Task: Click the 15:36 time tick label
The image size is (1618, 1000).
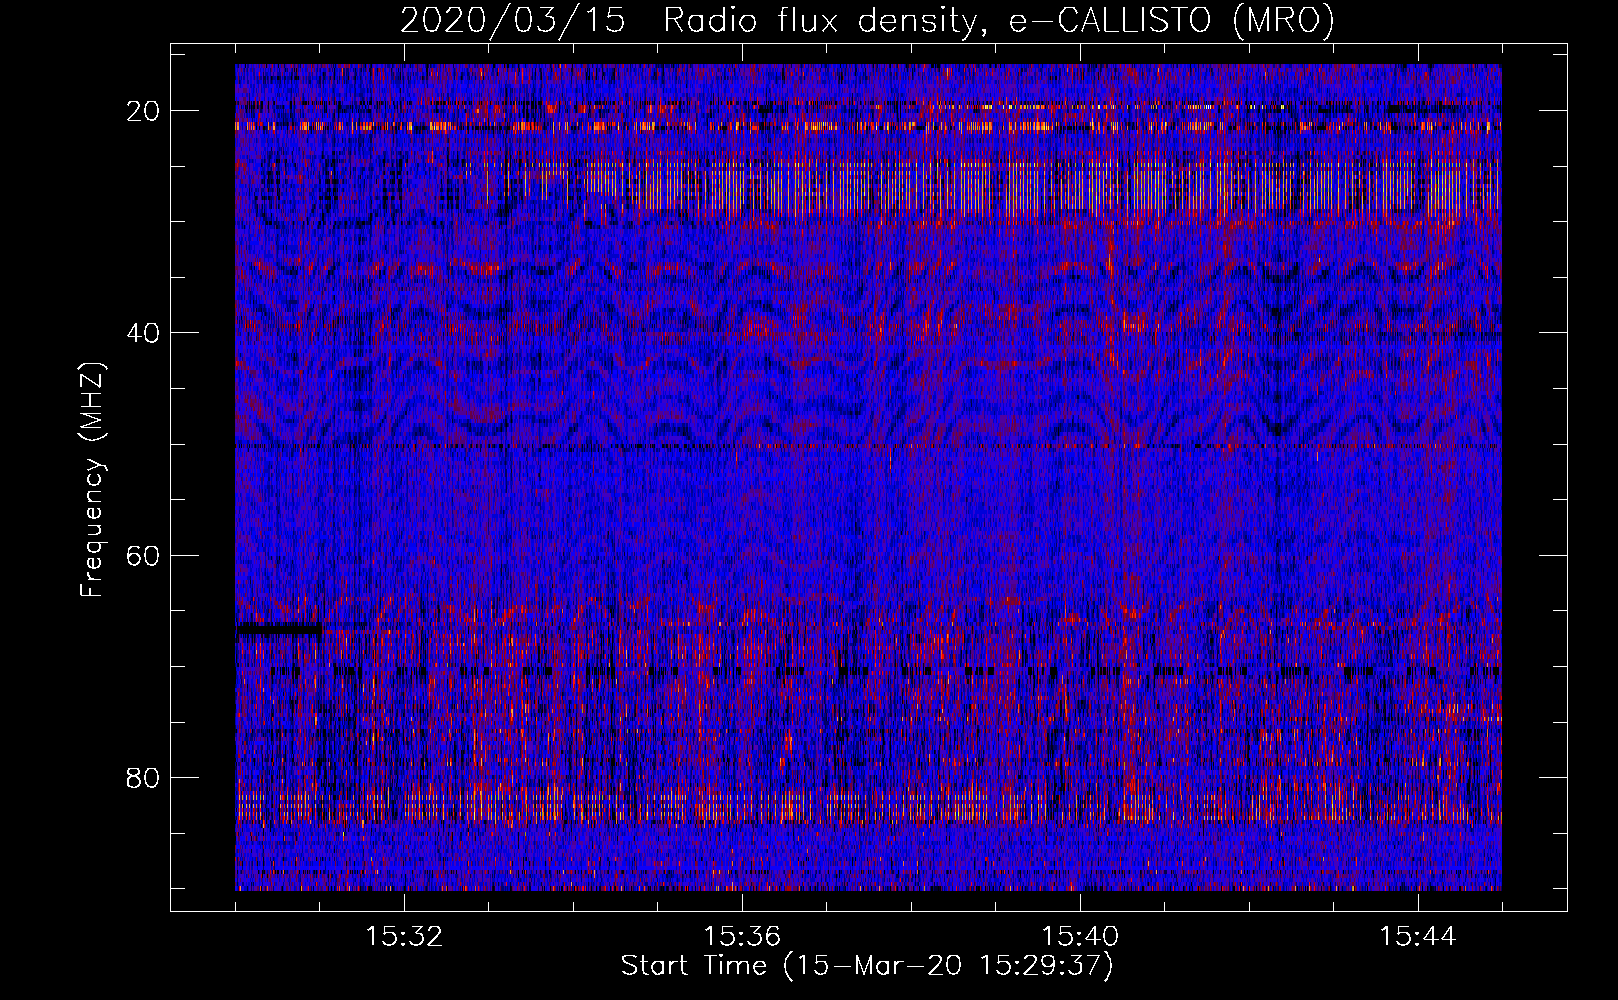Action: click(742, 937)
